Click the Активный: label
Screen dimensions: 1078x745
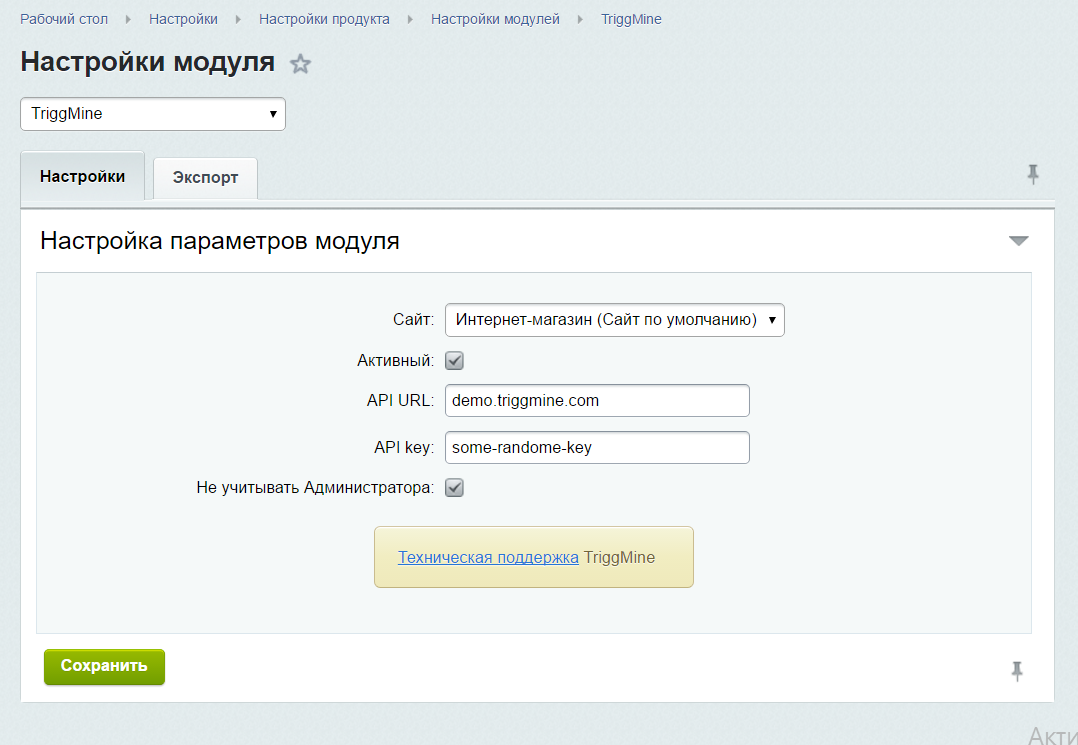pos(395,361)
